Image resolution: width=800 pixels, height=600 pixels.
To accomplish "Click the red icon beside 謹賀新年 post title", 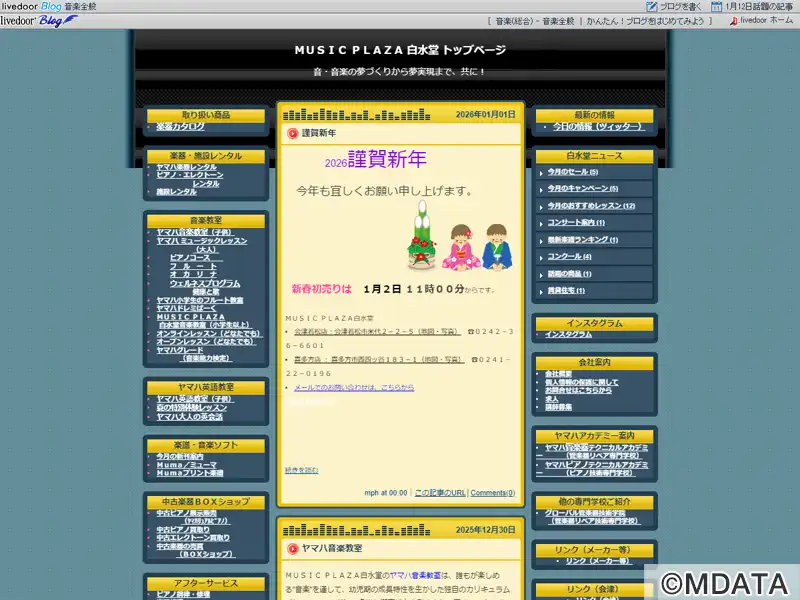I will [x=292, y=133].
